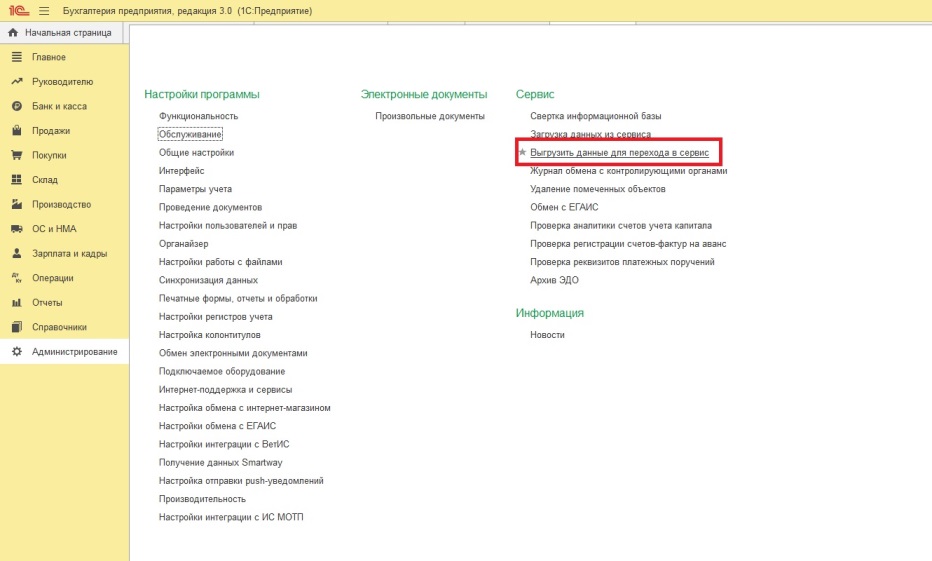Image resolution: width=932 pixels, height=561 pixels.
Task: Open Журнал обмена с контролирующими органами
Action: pyautogui.click(x=629, y=171)
